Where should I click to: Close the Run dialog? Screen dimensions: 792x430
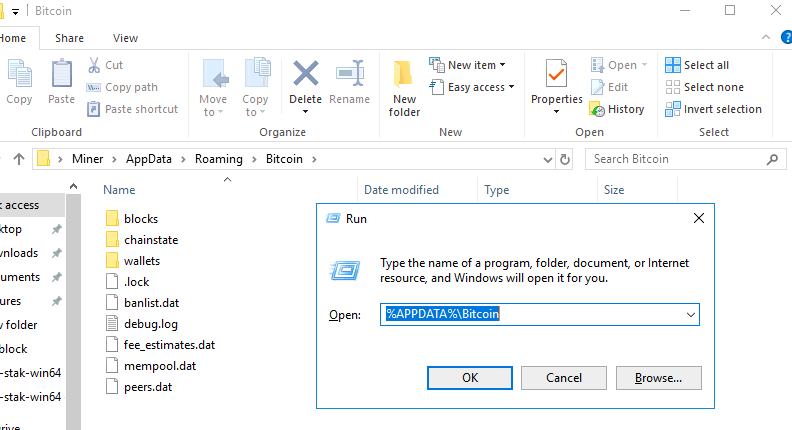pos(699,218)
